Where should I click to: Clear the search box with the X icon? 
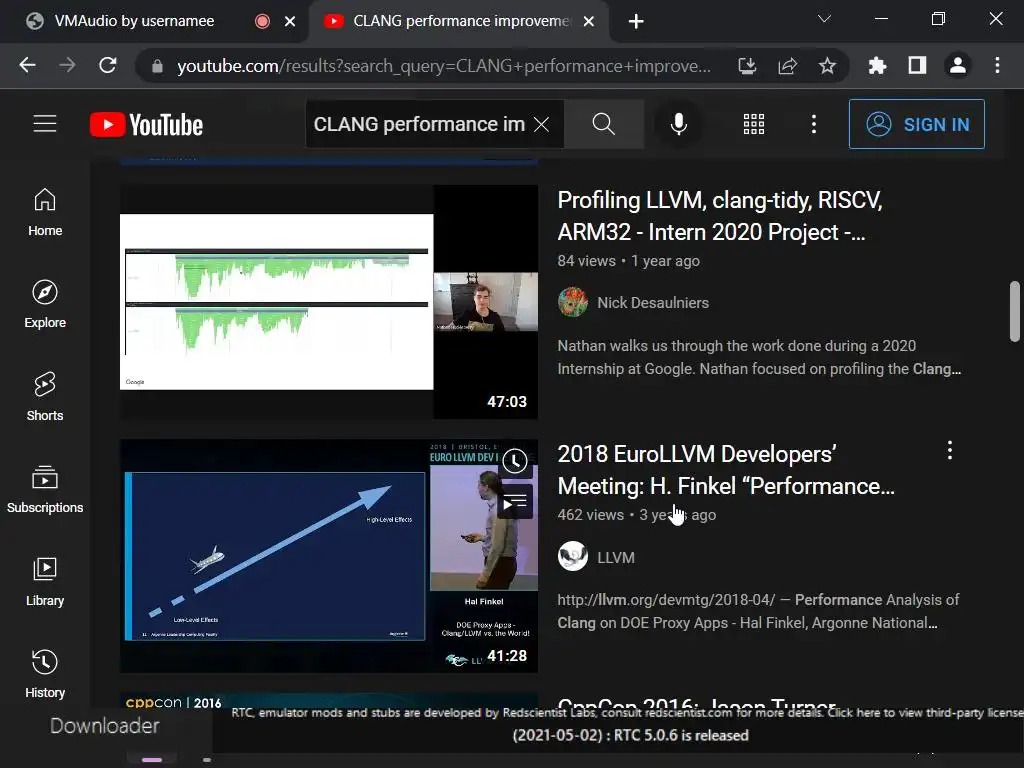(x=541, y=124)
